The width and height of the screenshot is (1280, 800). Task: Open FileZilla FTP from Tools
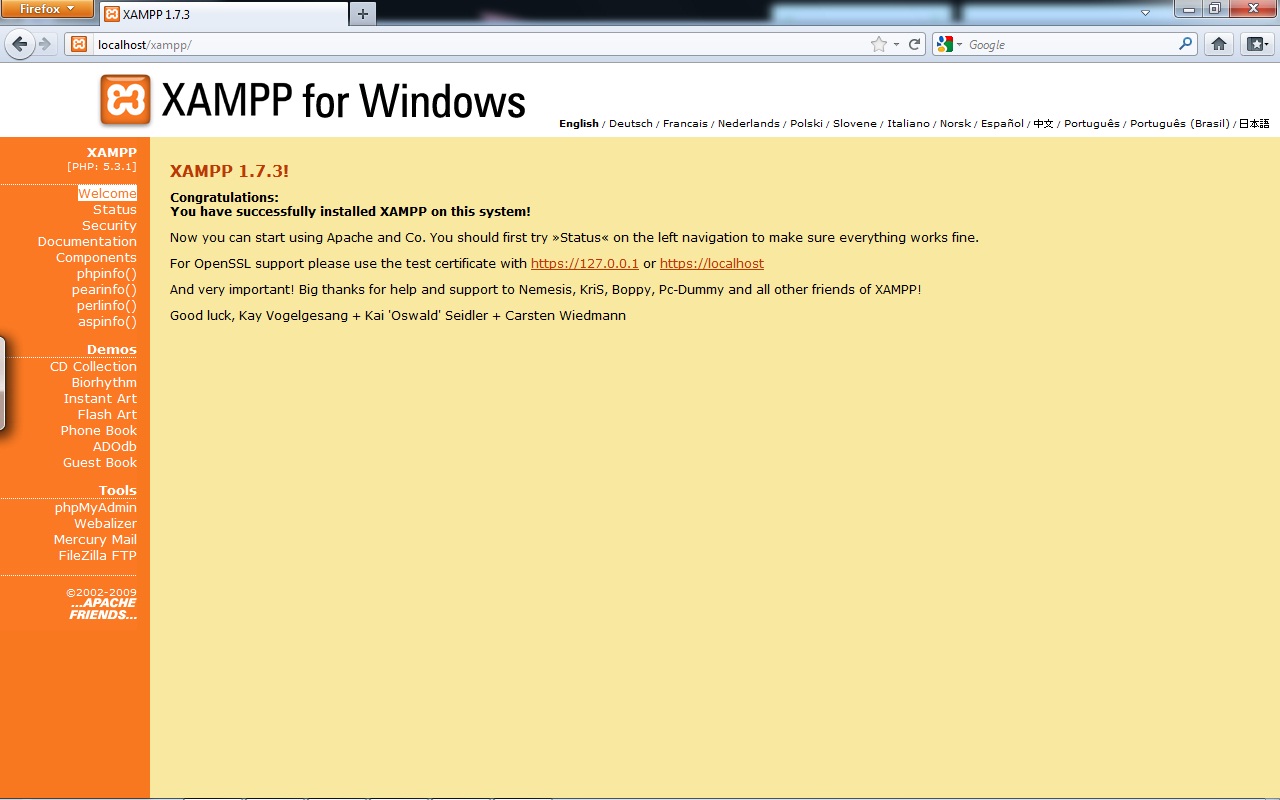click(97, 555)
